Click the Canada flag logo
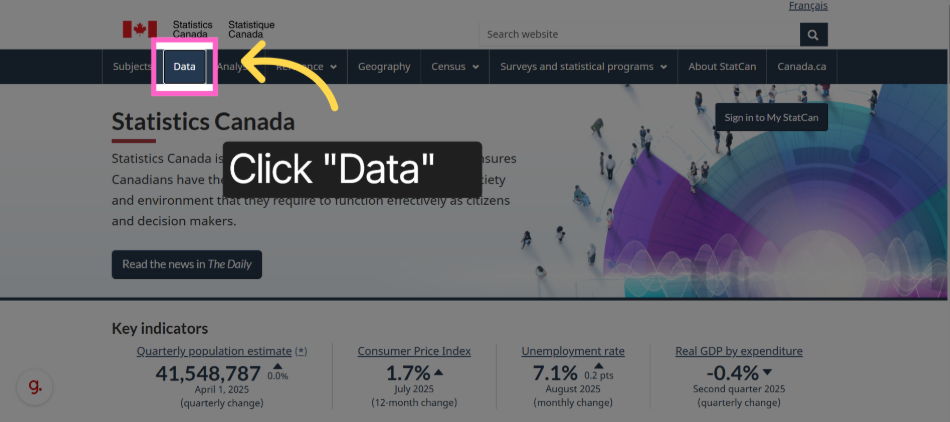Image resolution: width=950 pixels, height=422 pixels. click(140, 29)
